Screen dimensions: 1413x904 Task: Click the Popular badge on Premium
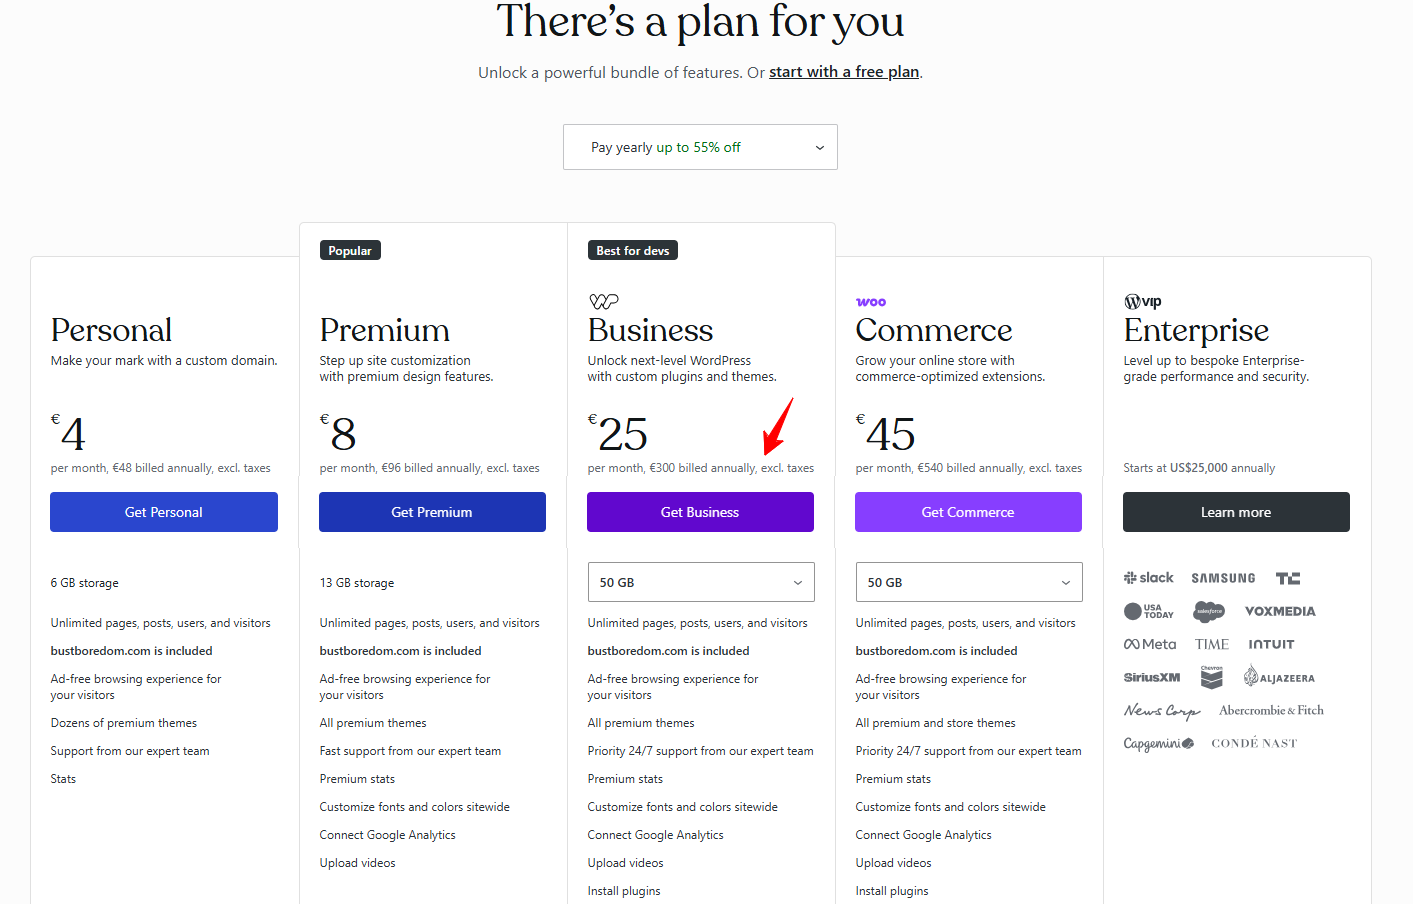pyautogui.click(x=350, y=251)
